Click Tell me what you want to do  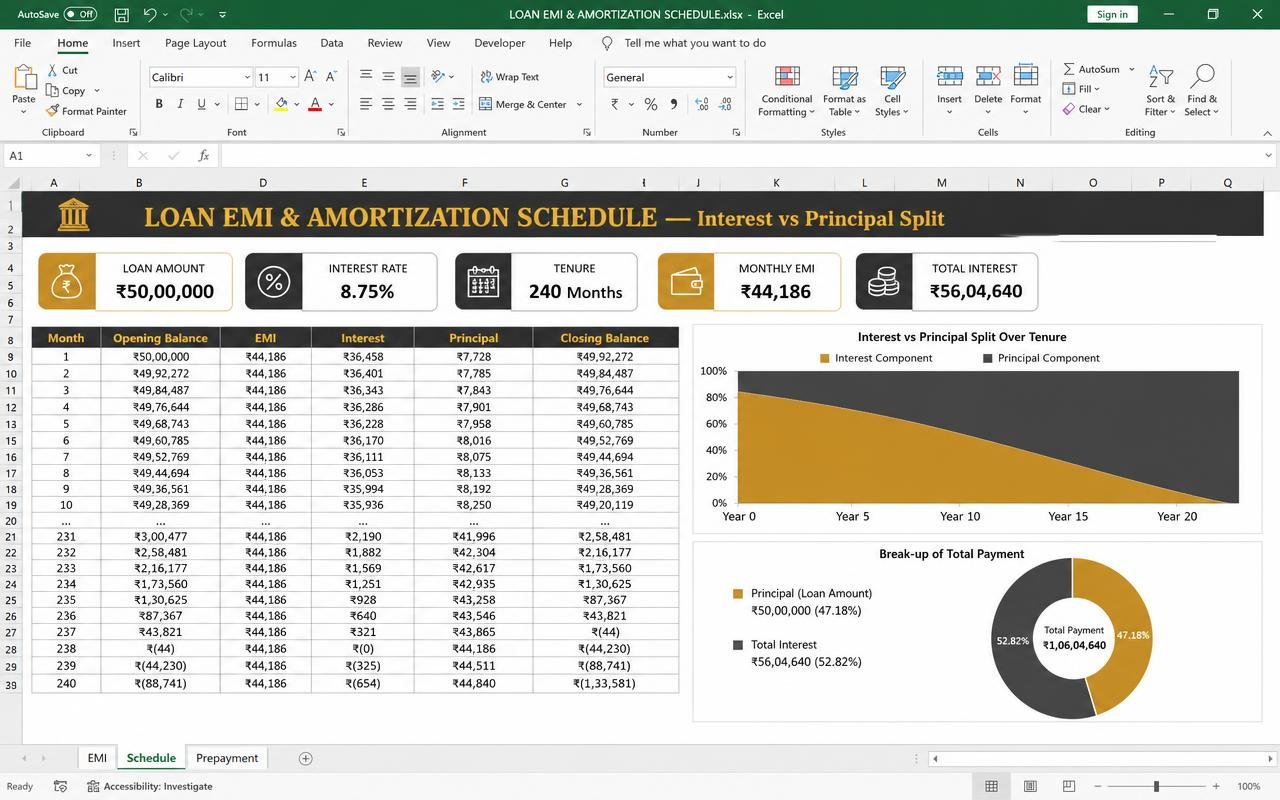tap(695, 43)
